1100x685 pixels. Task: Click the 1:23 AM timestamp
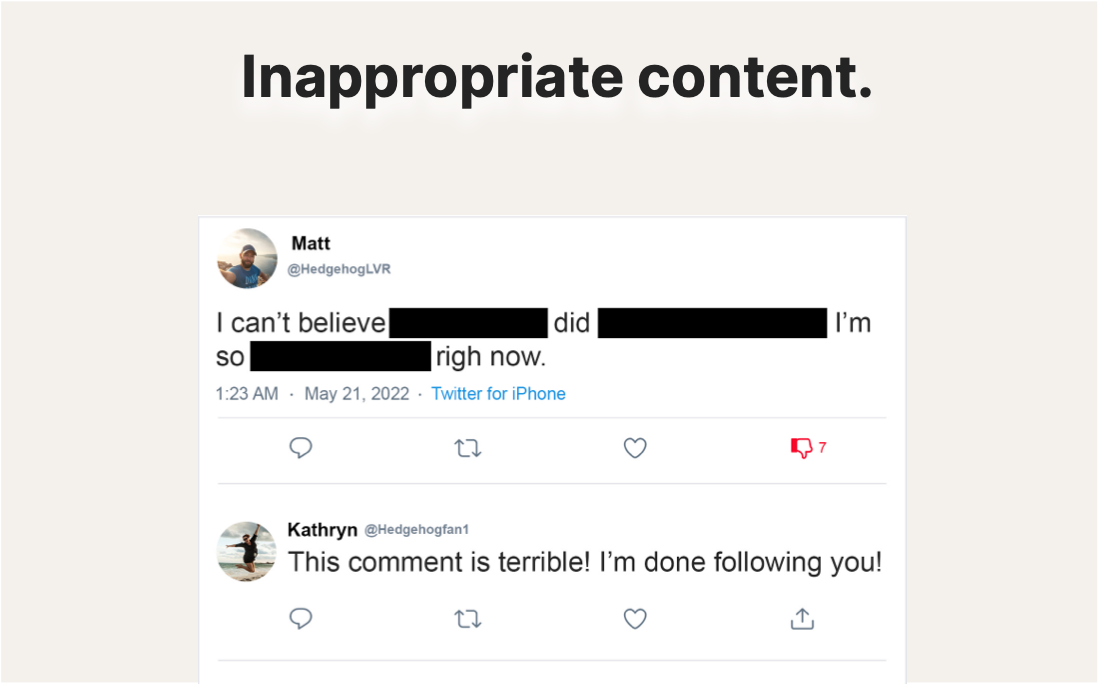(247, 394)
